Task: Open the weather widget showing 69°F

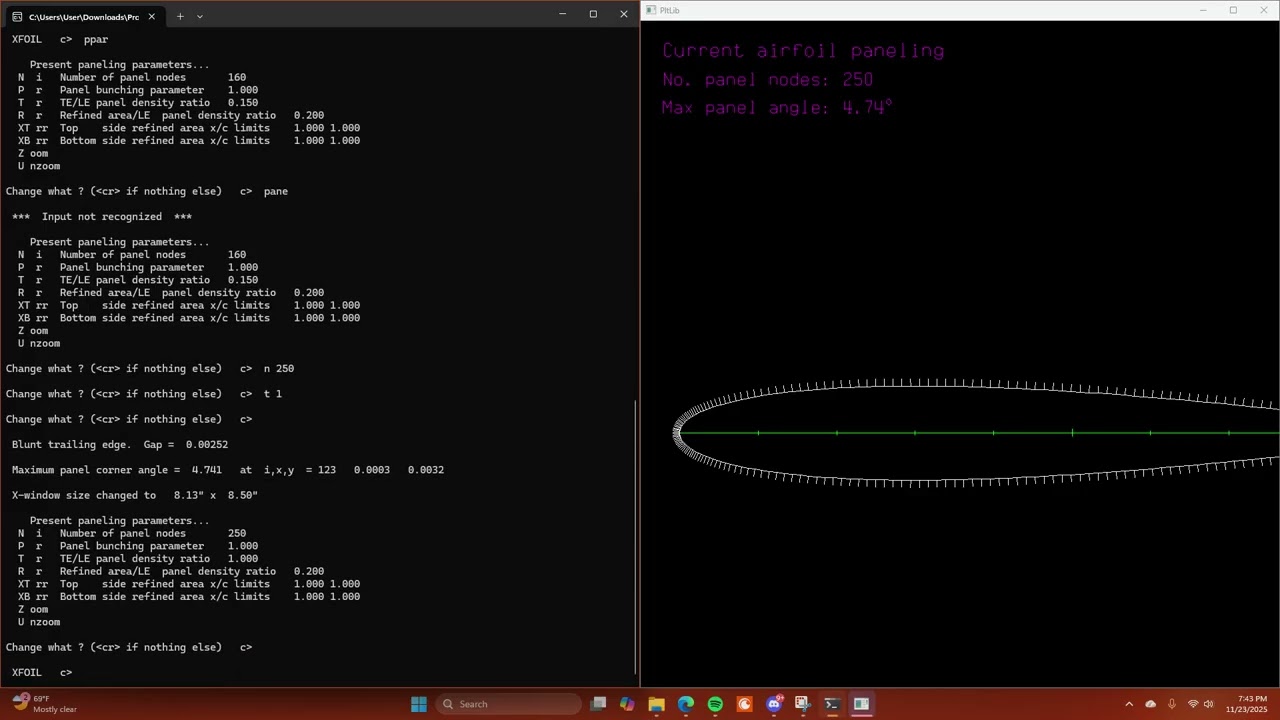Action: 45,704
